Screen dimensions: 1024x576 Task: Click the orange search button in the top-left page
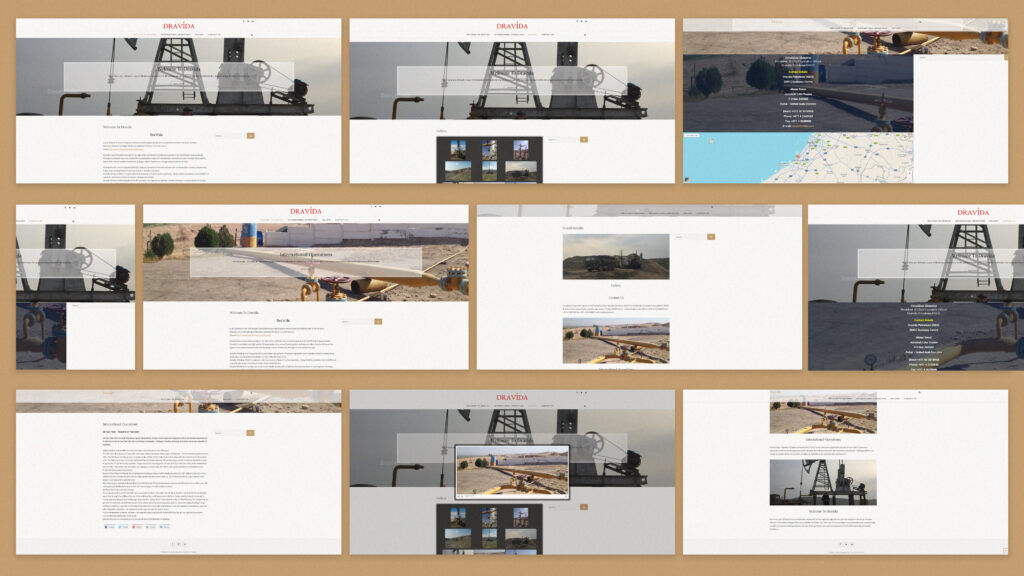[251, 135]
